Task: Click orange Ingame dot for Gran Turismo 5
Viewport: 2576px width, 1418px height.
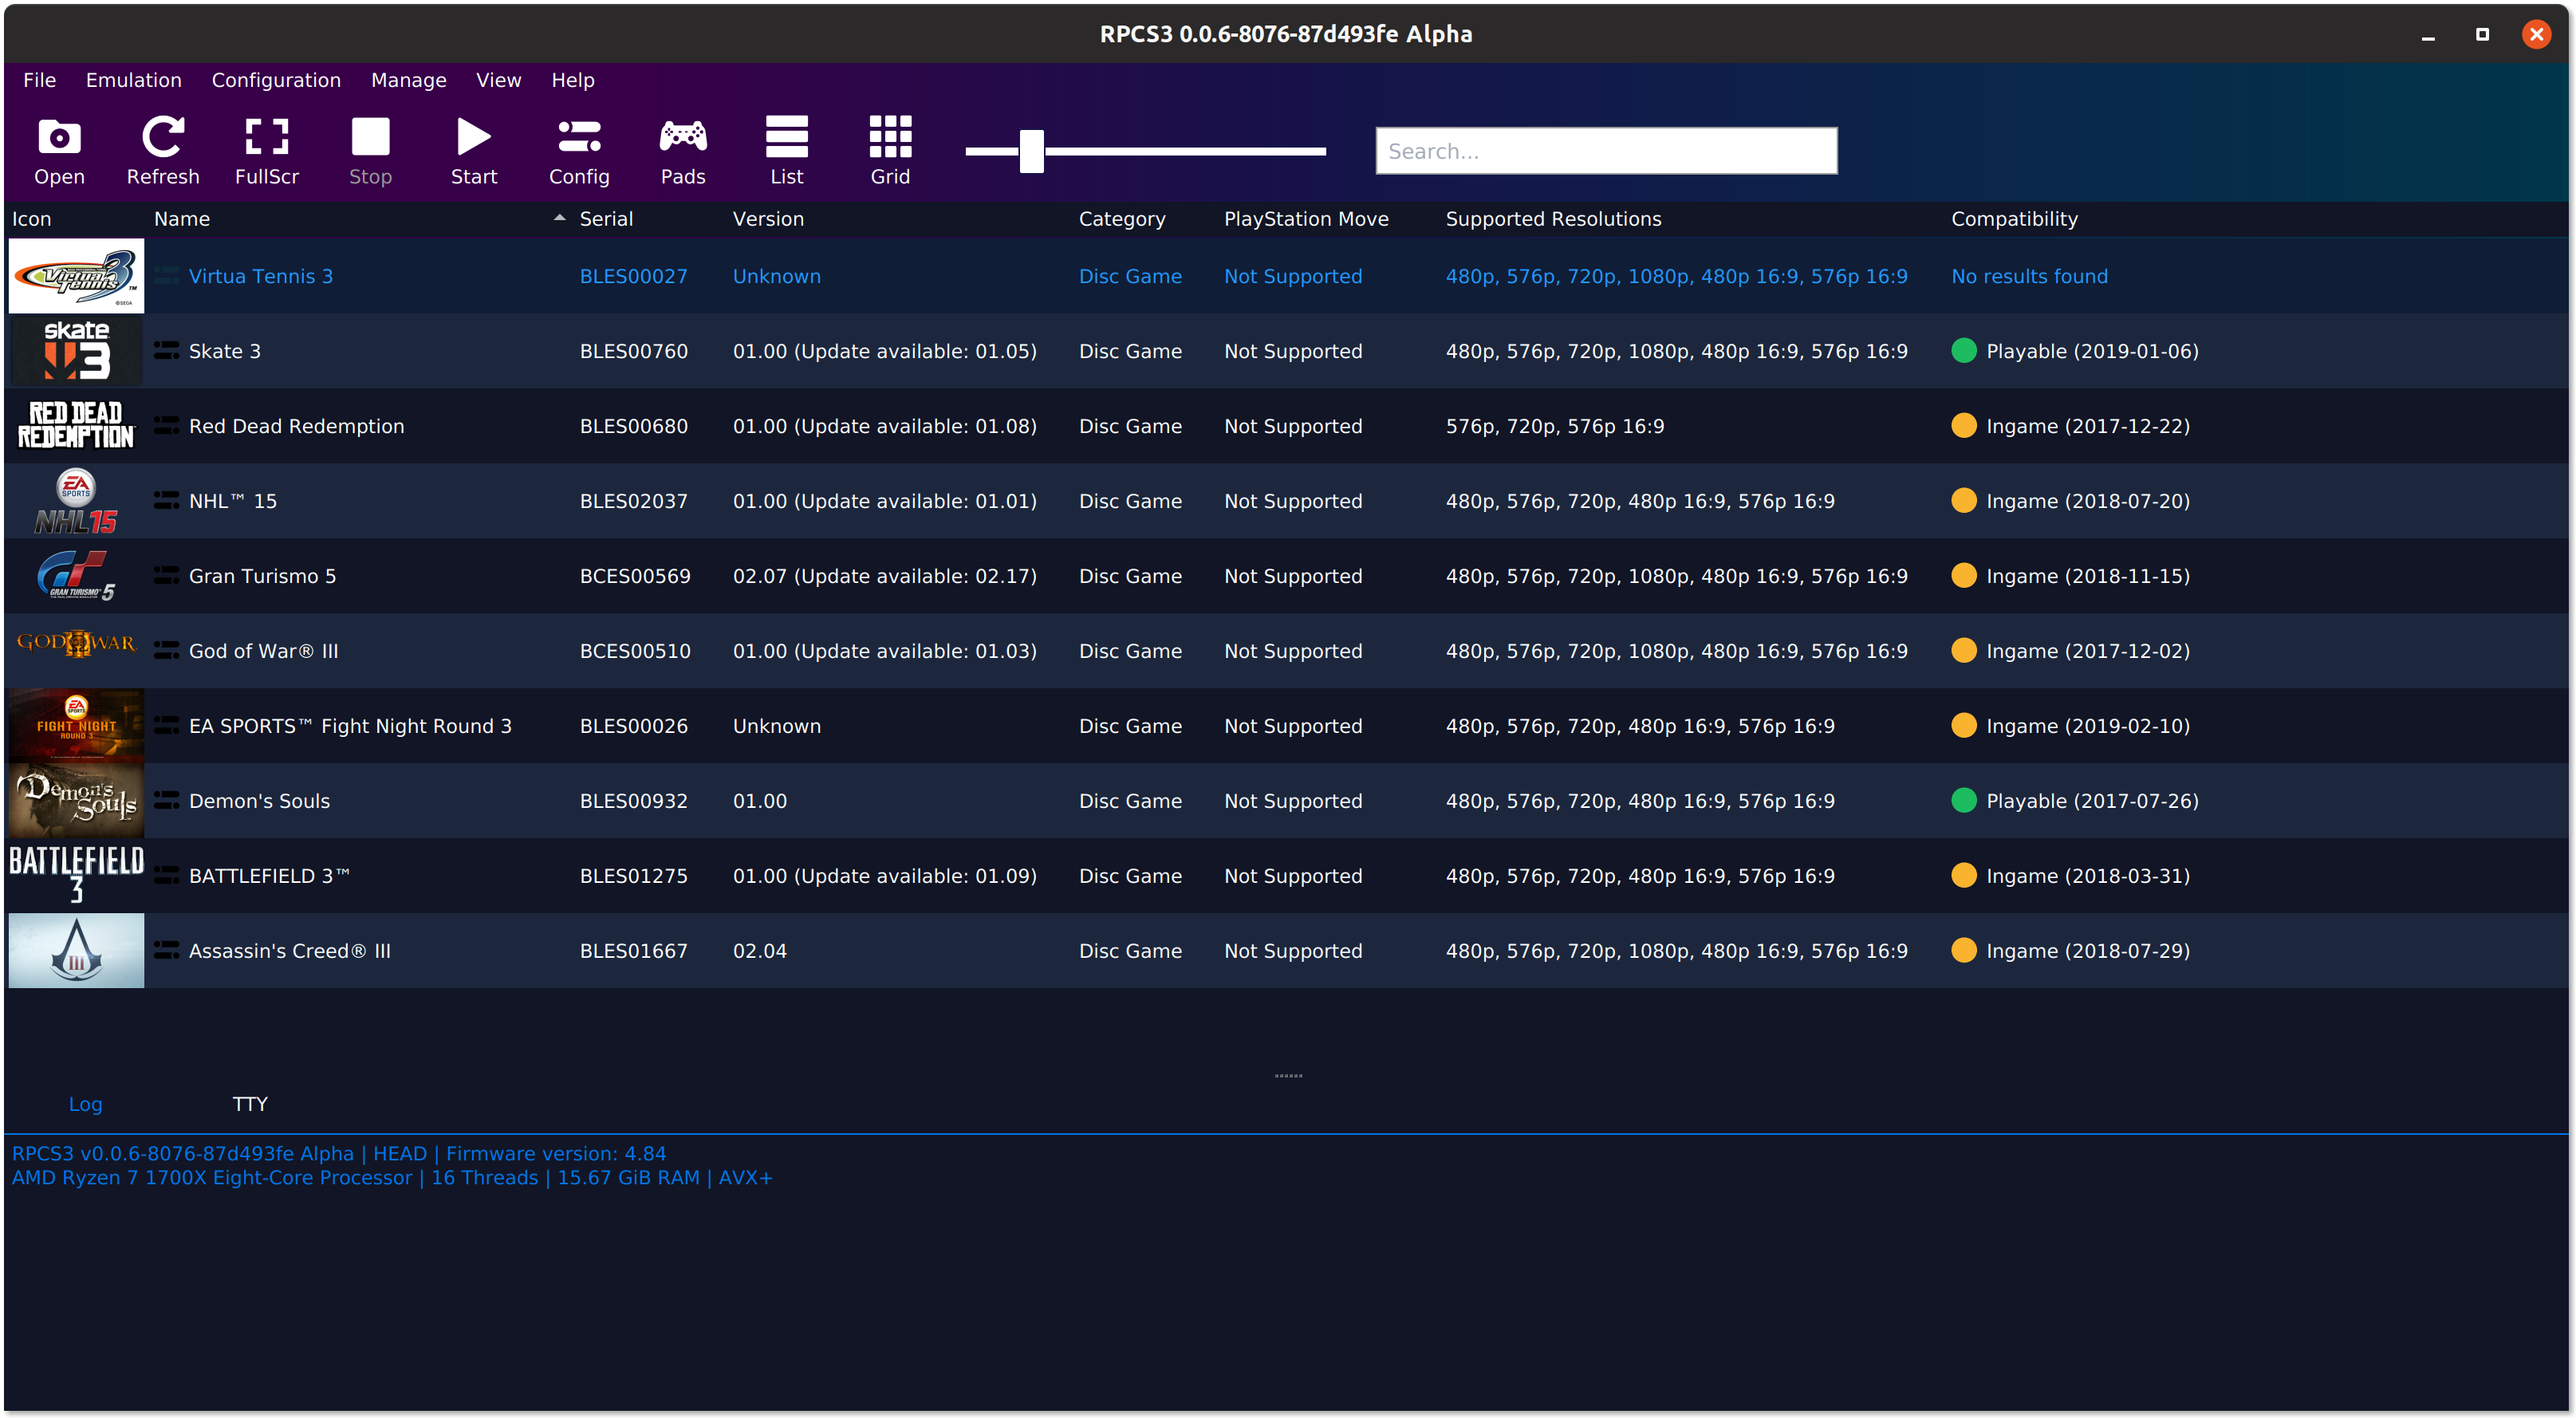Action: (x=1963, y=576)
